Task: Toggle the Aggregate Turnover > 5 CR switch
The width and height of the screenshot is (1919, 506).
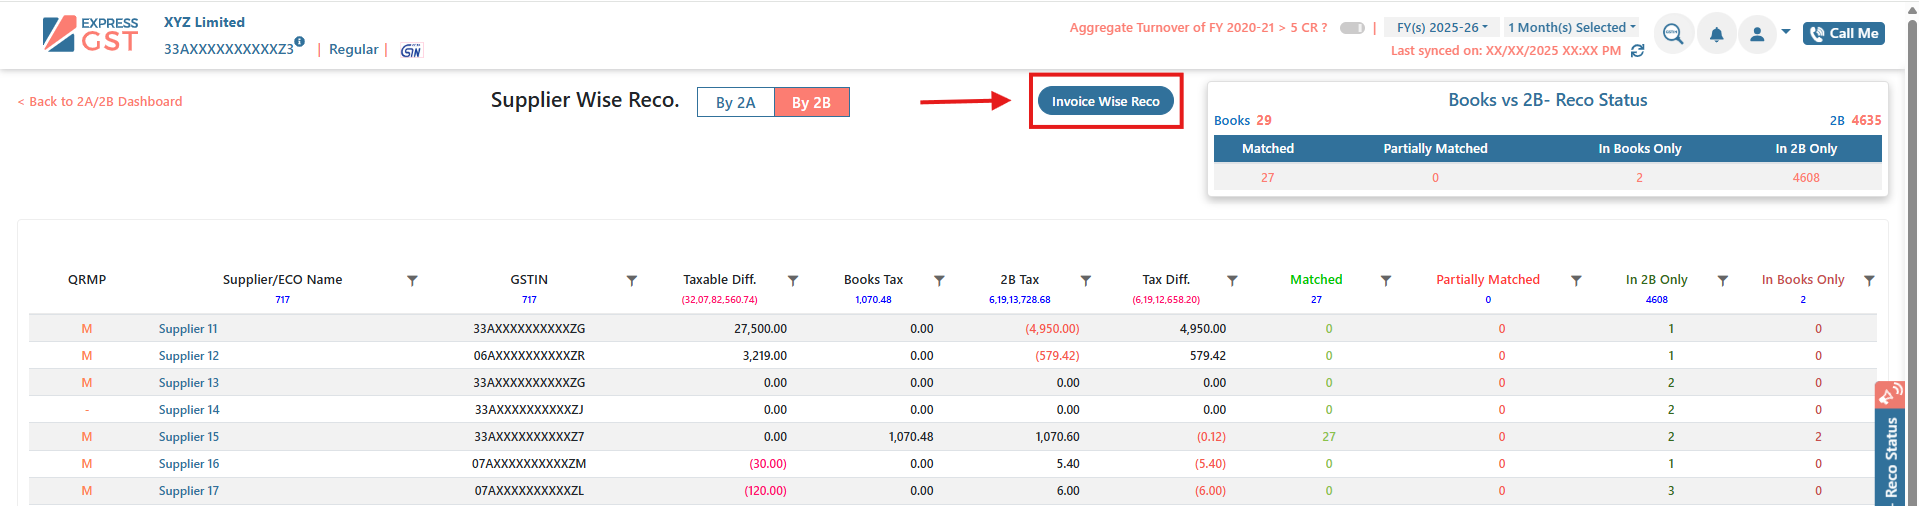Action: pyautogui.click(x=1352, y=28)
